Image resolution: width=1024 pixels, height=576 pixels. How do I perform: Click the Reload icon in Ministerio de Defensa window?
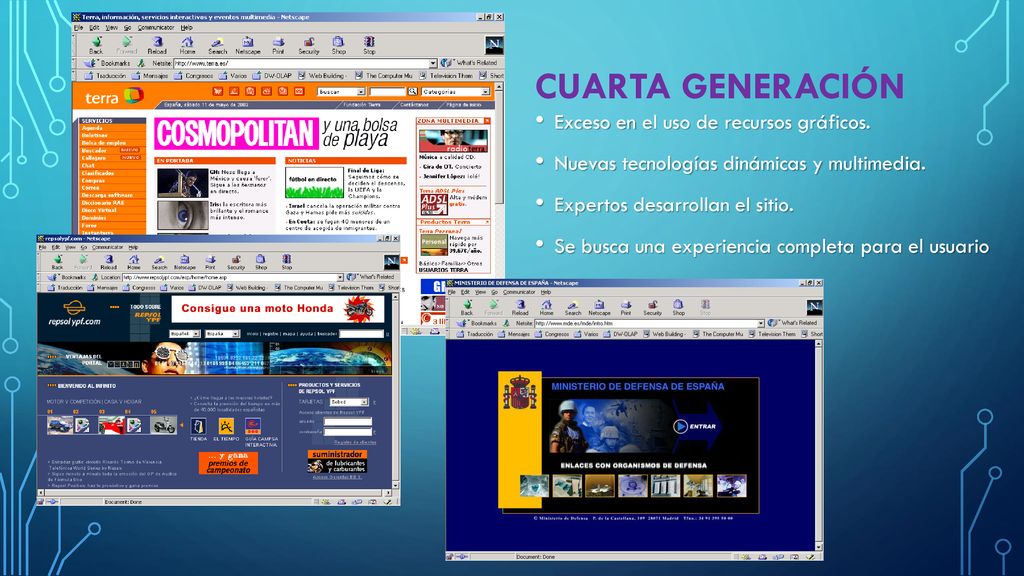point(520,305)
